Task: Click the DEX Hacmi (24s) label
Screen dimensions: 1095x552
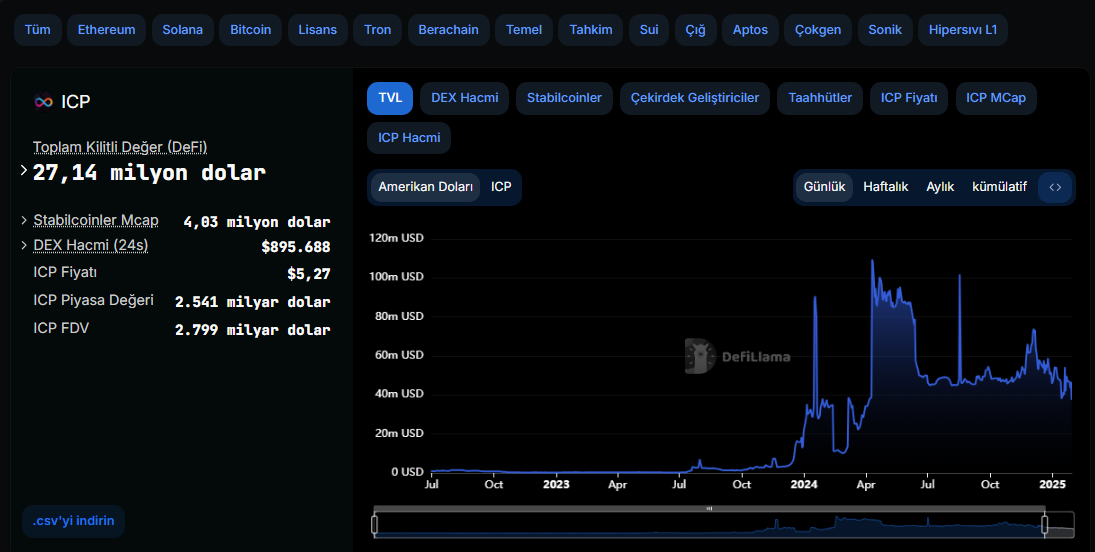Action: click(91, 245)
